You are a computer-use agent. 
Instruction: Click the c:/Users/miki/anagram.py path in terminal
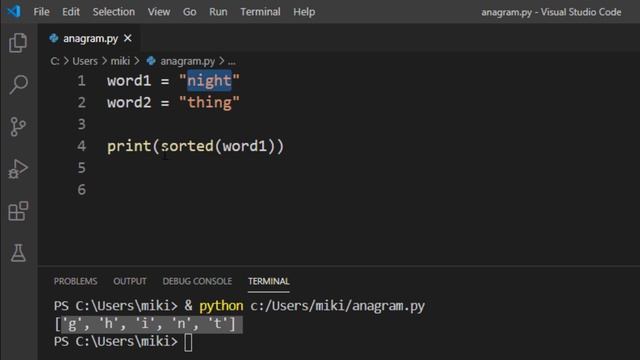tap(338, 306)
